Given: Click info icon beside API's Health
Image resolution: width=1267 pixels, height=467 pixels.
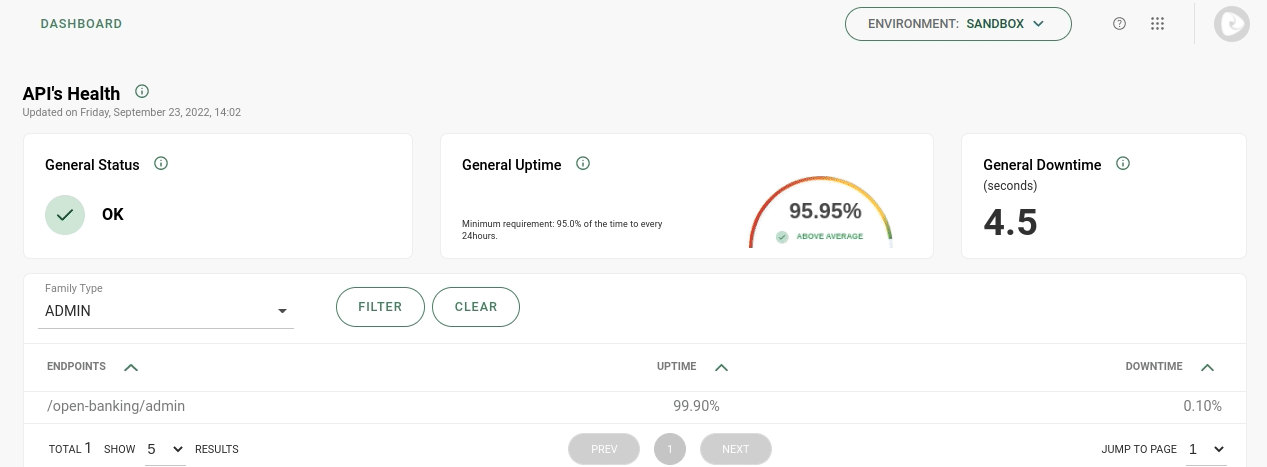Looking at the screenshot, I should 142,92.
